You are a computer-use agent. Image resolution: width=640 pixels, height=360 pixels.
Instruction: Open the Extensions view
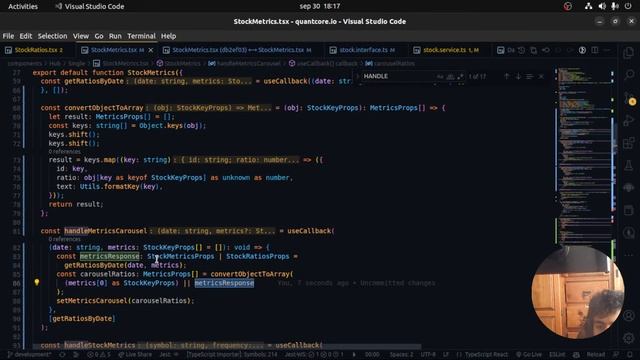[x=629, y=143]
